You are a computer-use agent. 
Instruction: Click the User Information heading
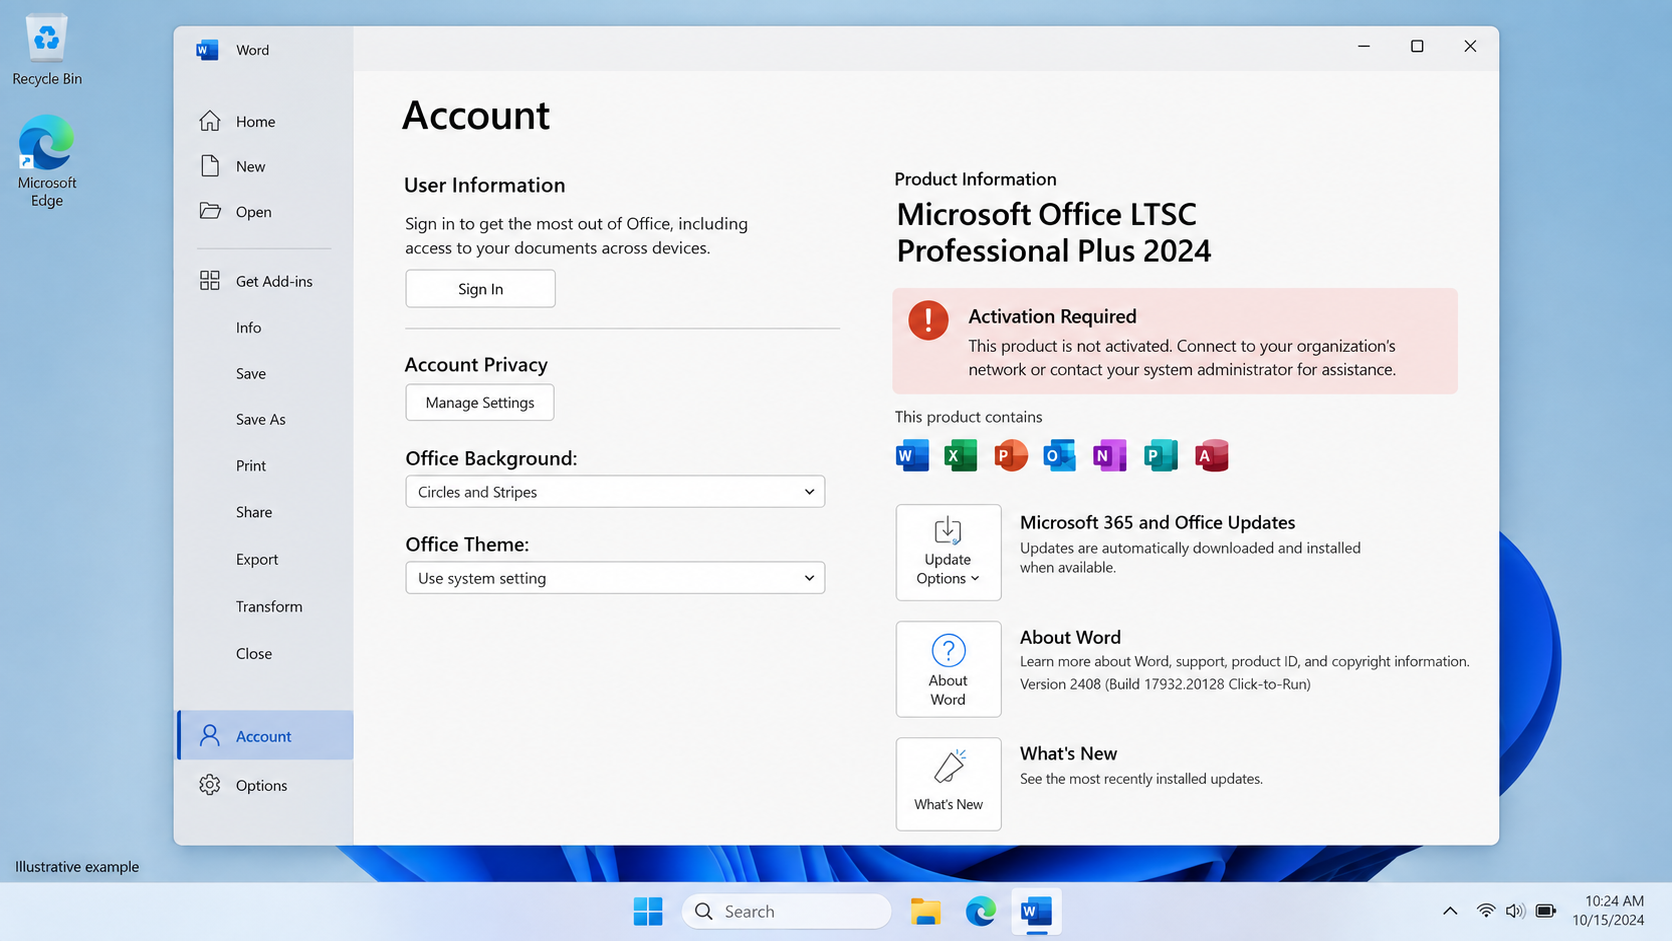(485, 185)
